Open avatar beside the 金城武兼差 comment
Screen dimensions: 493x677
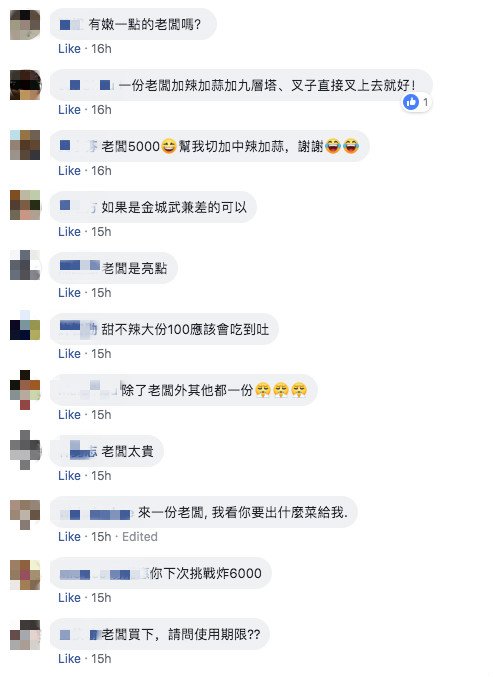[25, 205]
